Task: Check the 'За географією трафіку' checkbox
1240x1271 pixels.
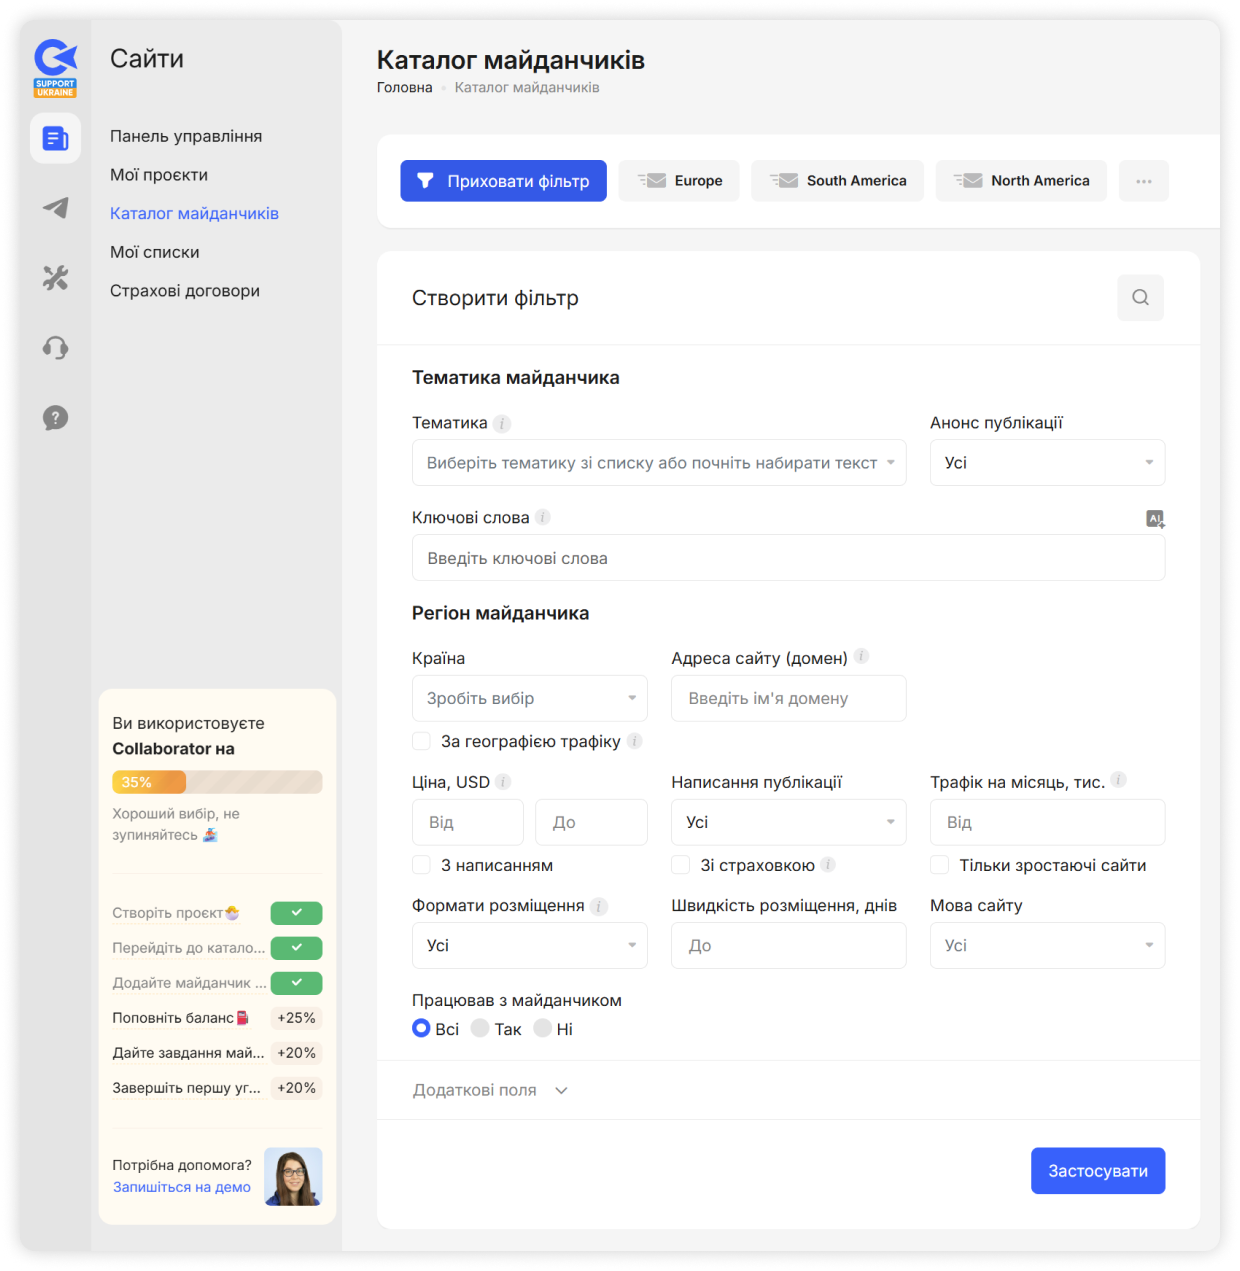Action: 421,741
